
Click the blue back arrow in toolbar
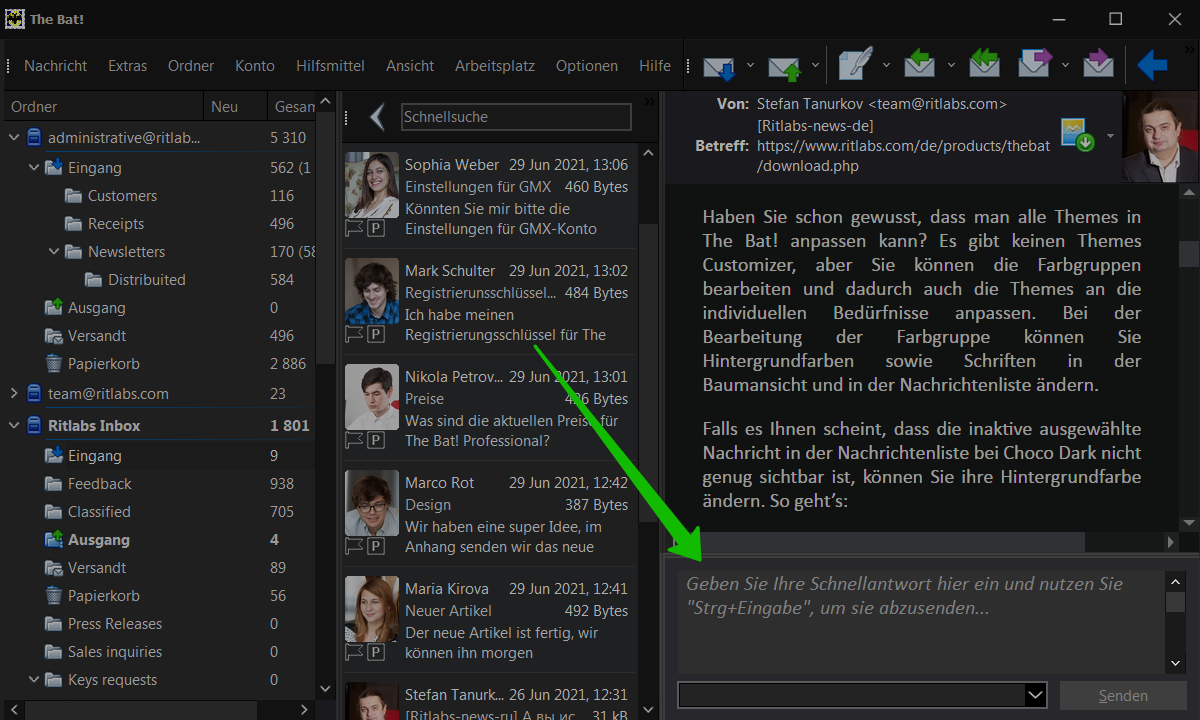(x=1153, y=66)
